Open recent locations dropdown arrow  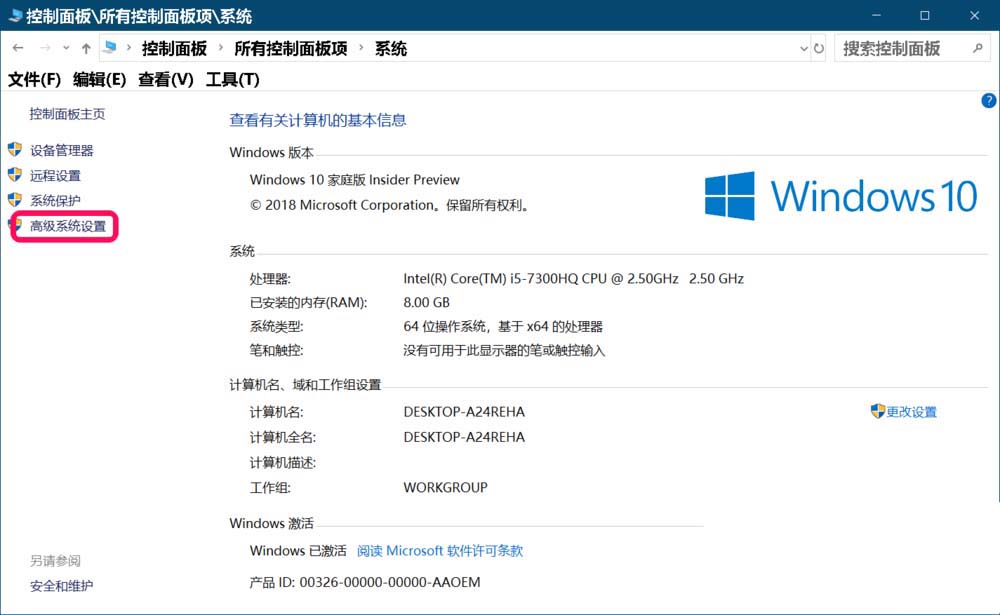point(66,48)
